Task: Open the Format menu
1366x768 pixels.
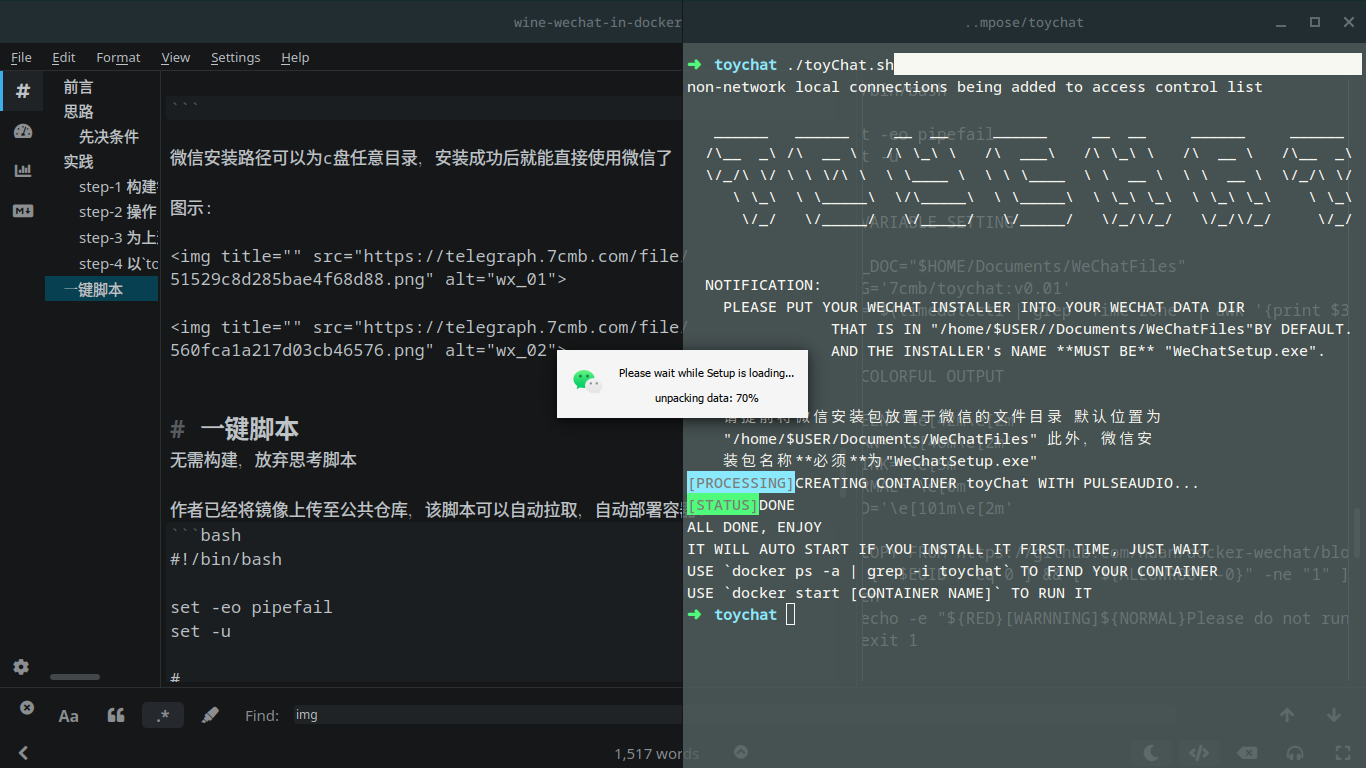Action: tap(118, 57)
